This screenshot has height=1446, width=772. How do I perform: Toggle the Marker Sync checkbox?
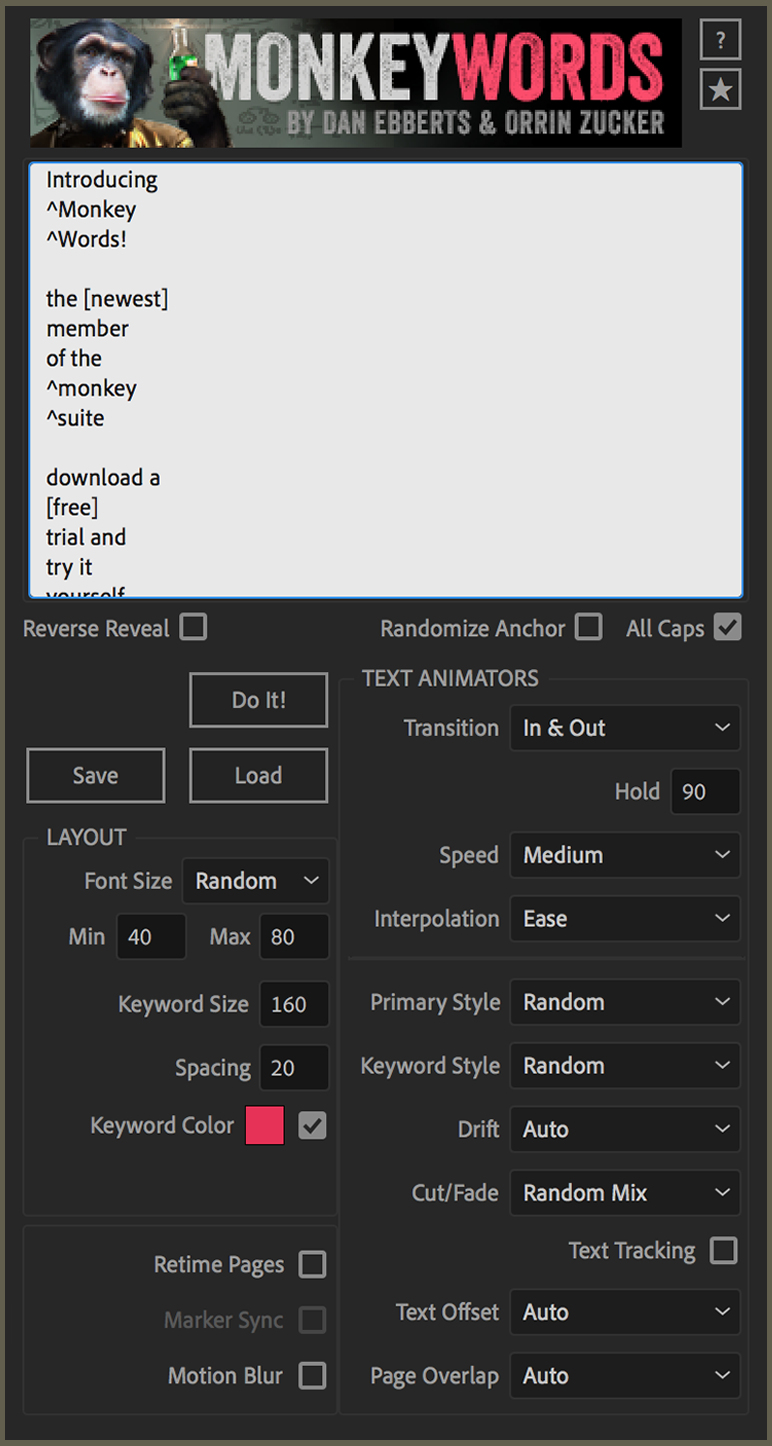[x=313, y=1320]
